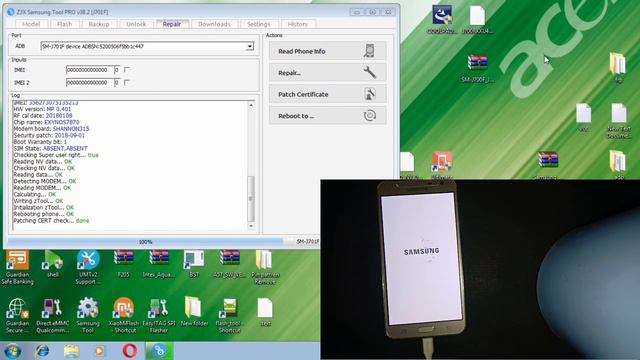640x360 pixels.
Task: Click the log vertical scrollbar thumb
Action: (x=251, y=199)
